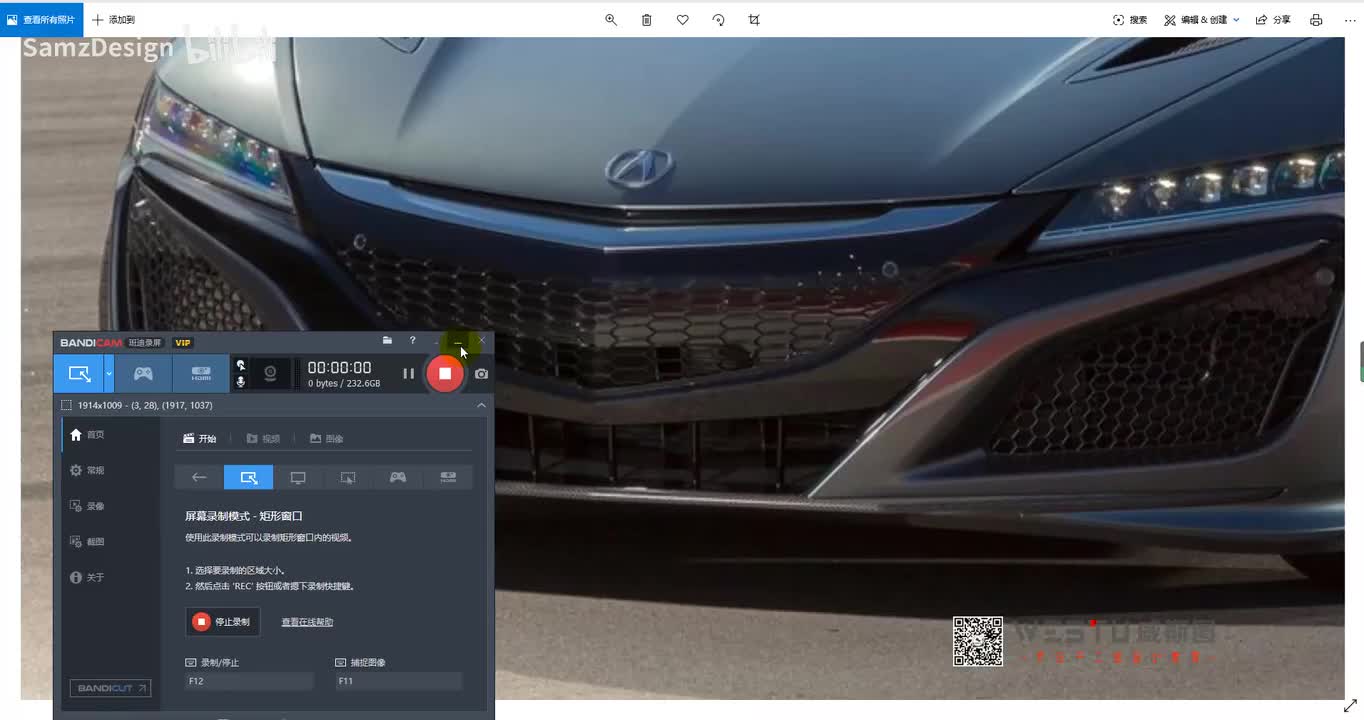Click the 搜索 visual search button
The image size is (1364, 720).
[x=1130, y=20]
